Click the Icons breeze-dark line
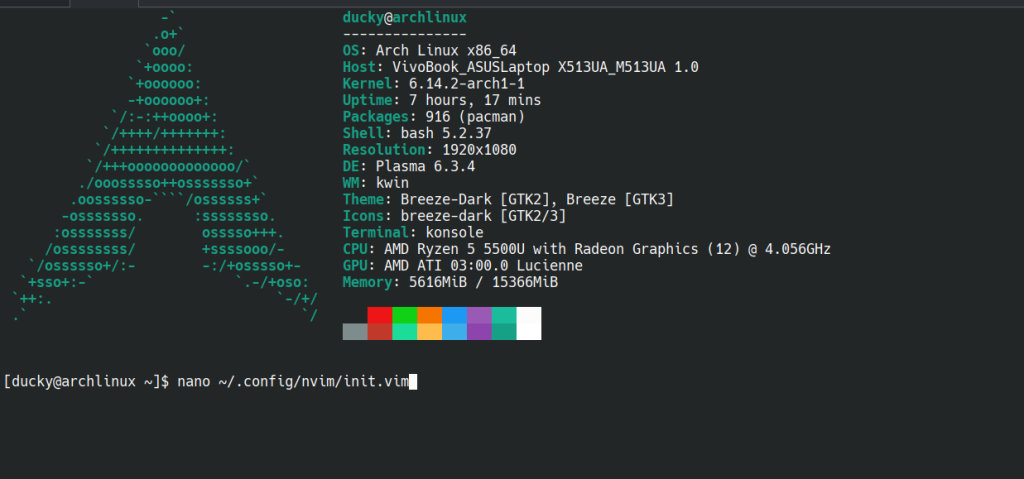The width and height of the screenshot is (1024, 479). click(x=455, y=216)
